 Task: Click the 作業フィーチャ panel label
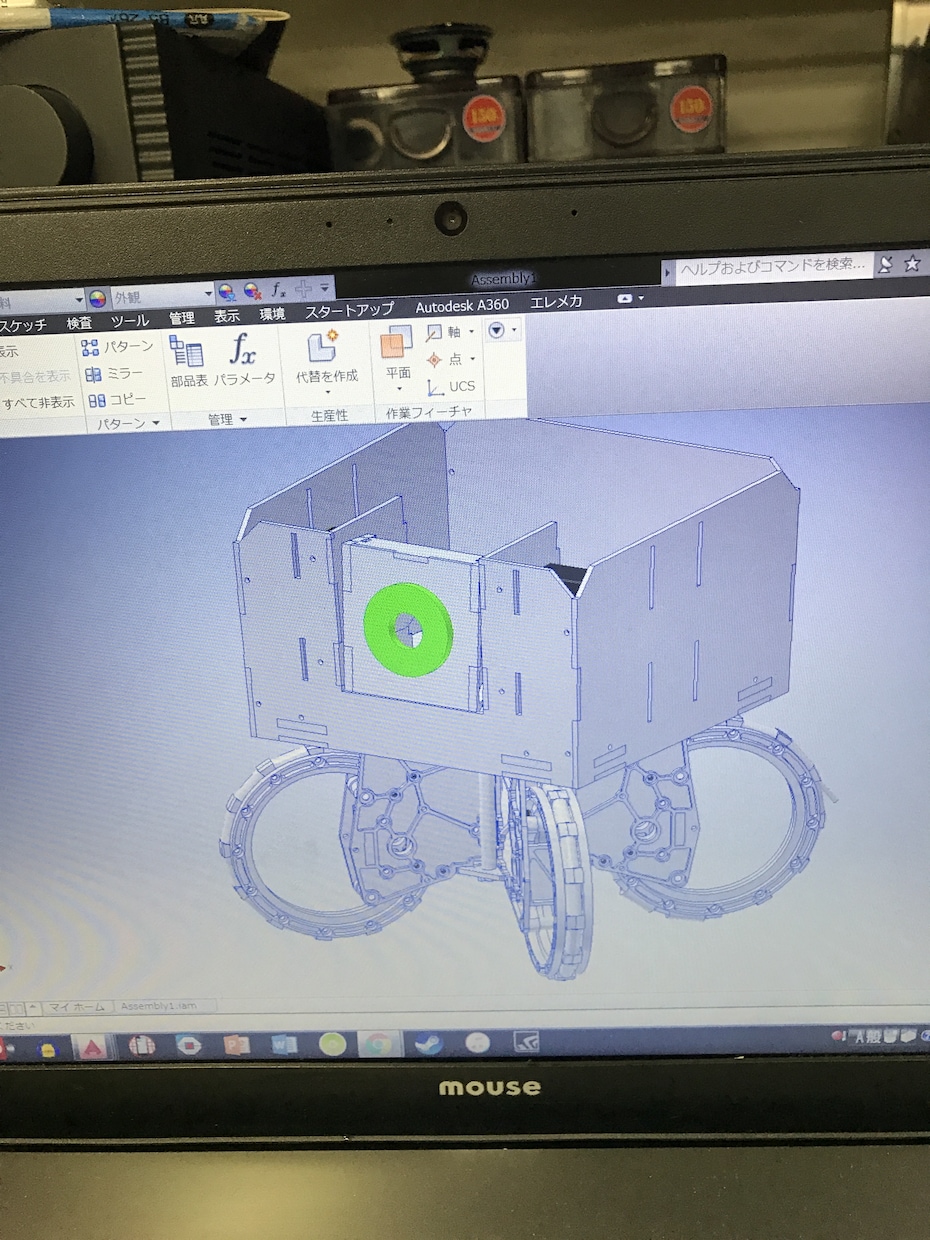click(x=430, y=412)
